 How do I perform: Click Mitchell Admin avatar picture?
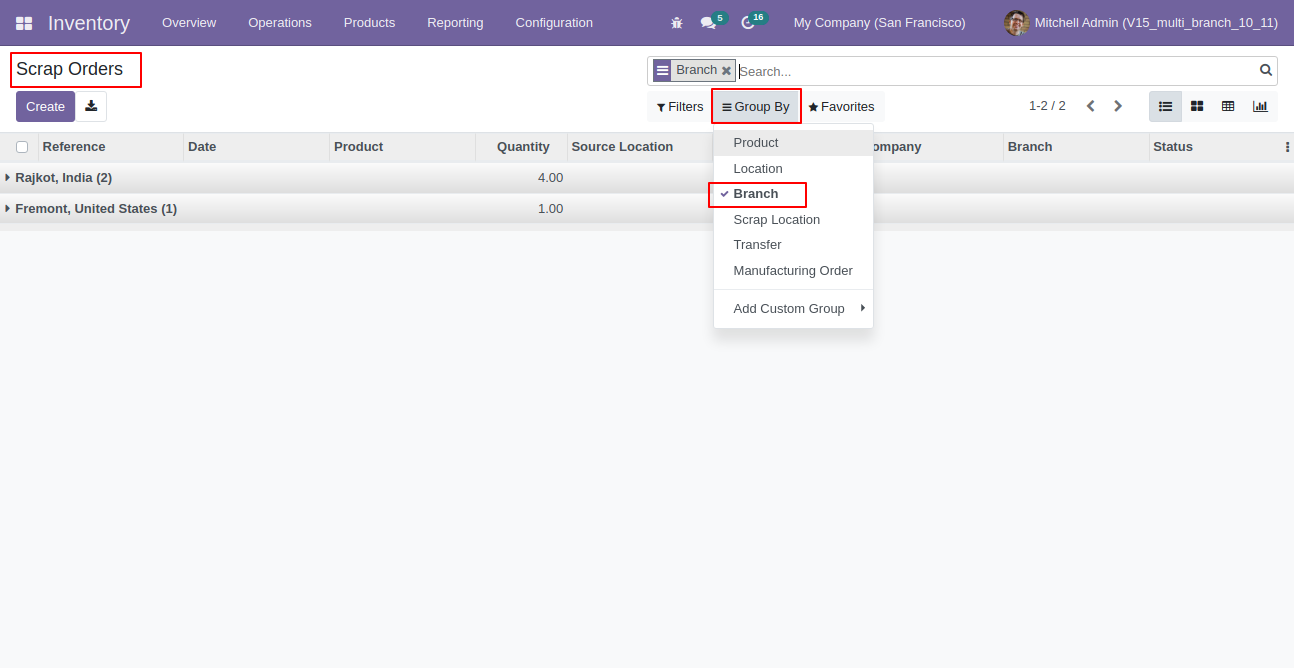(x=1017, y=23)
